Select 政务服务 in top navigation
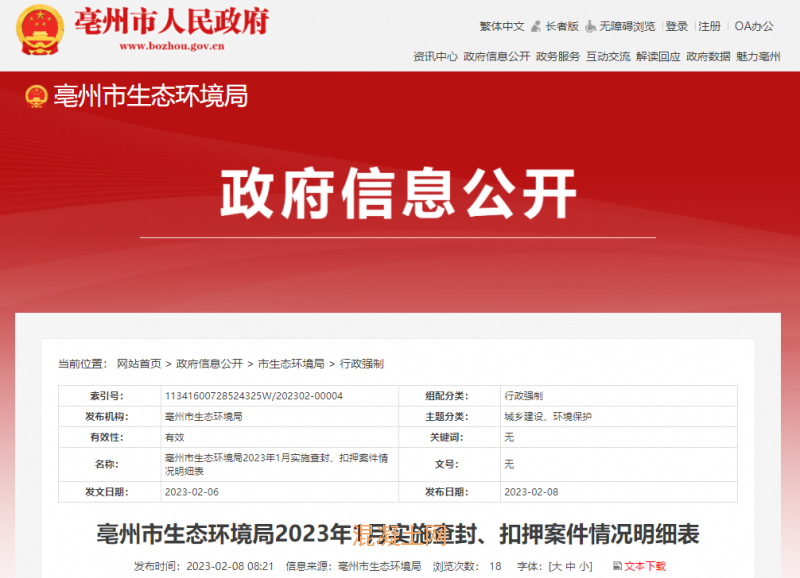Screen dimensions: 800x578 click(x=558, y=57)
